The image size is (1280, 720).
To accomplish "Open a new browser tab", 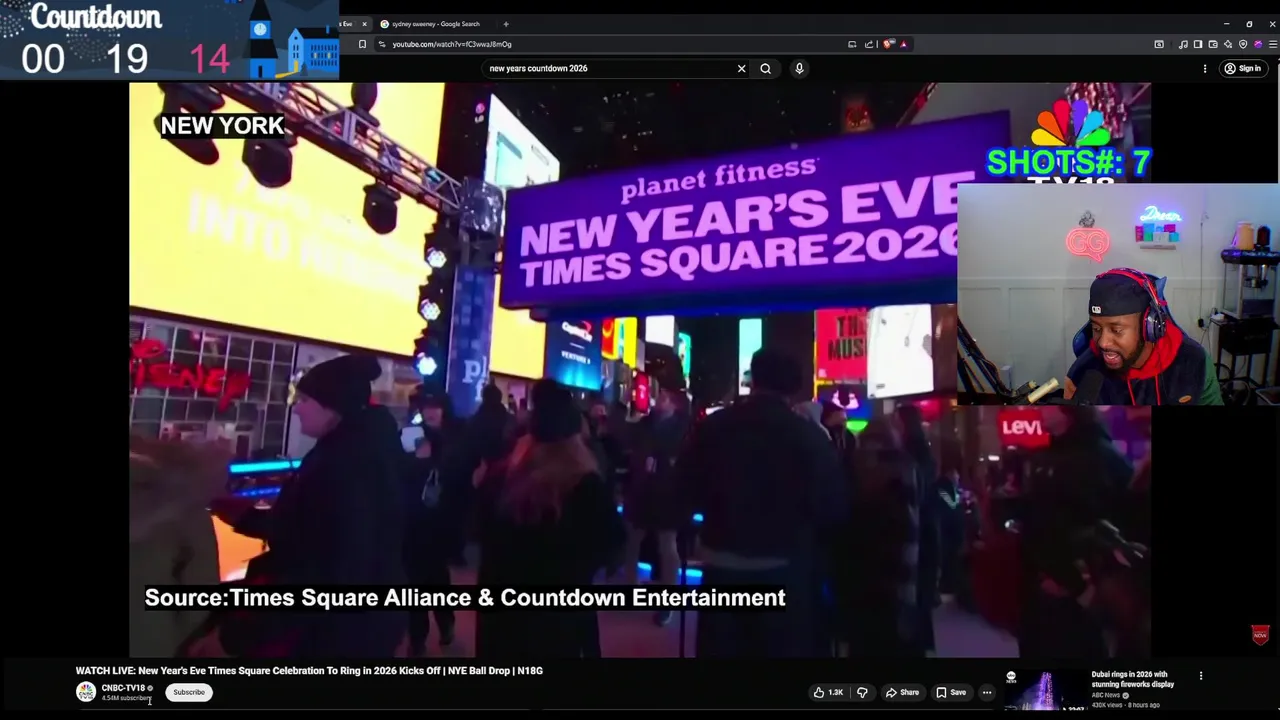I will tap(506, 24).
